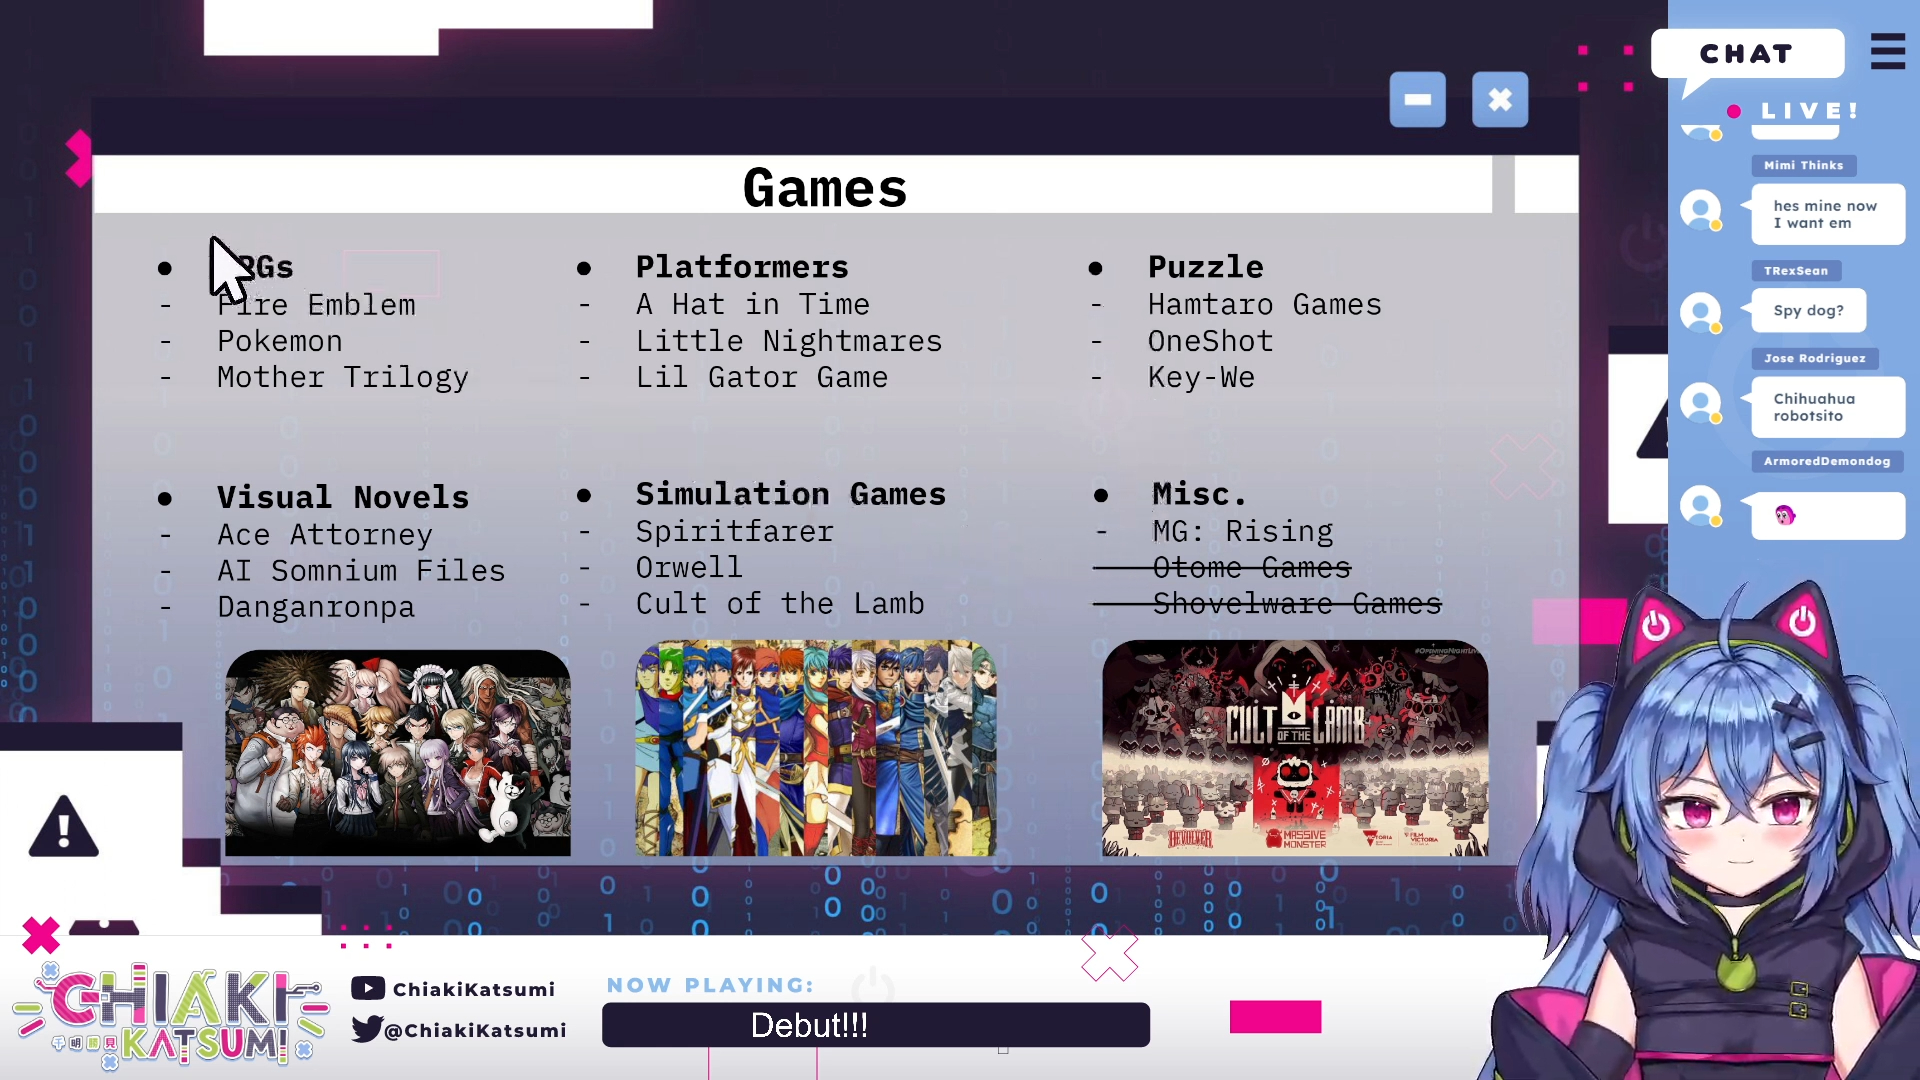Click the 'Danganronpa' text entry
Viewport: 1920px width, 1080px height.
click(316, 608)
